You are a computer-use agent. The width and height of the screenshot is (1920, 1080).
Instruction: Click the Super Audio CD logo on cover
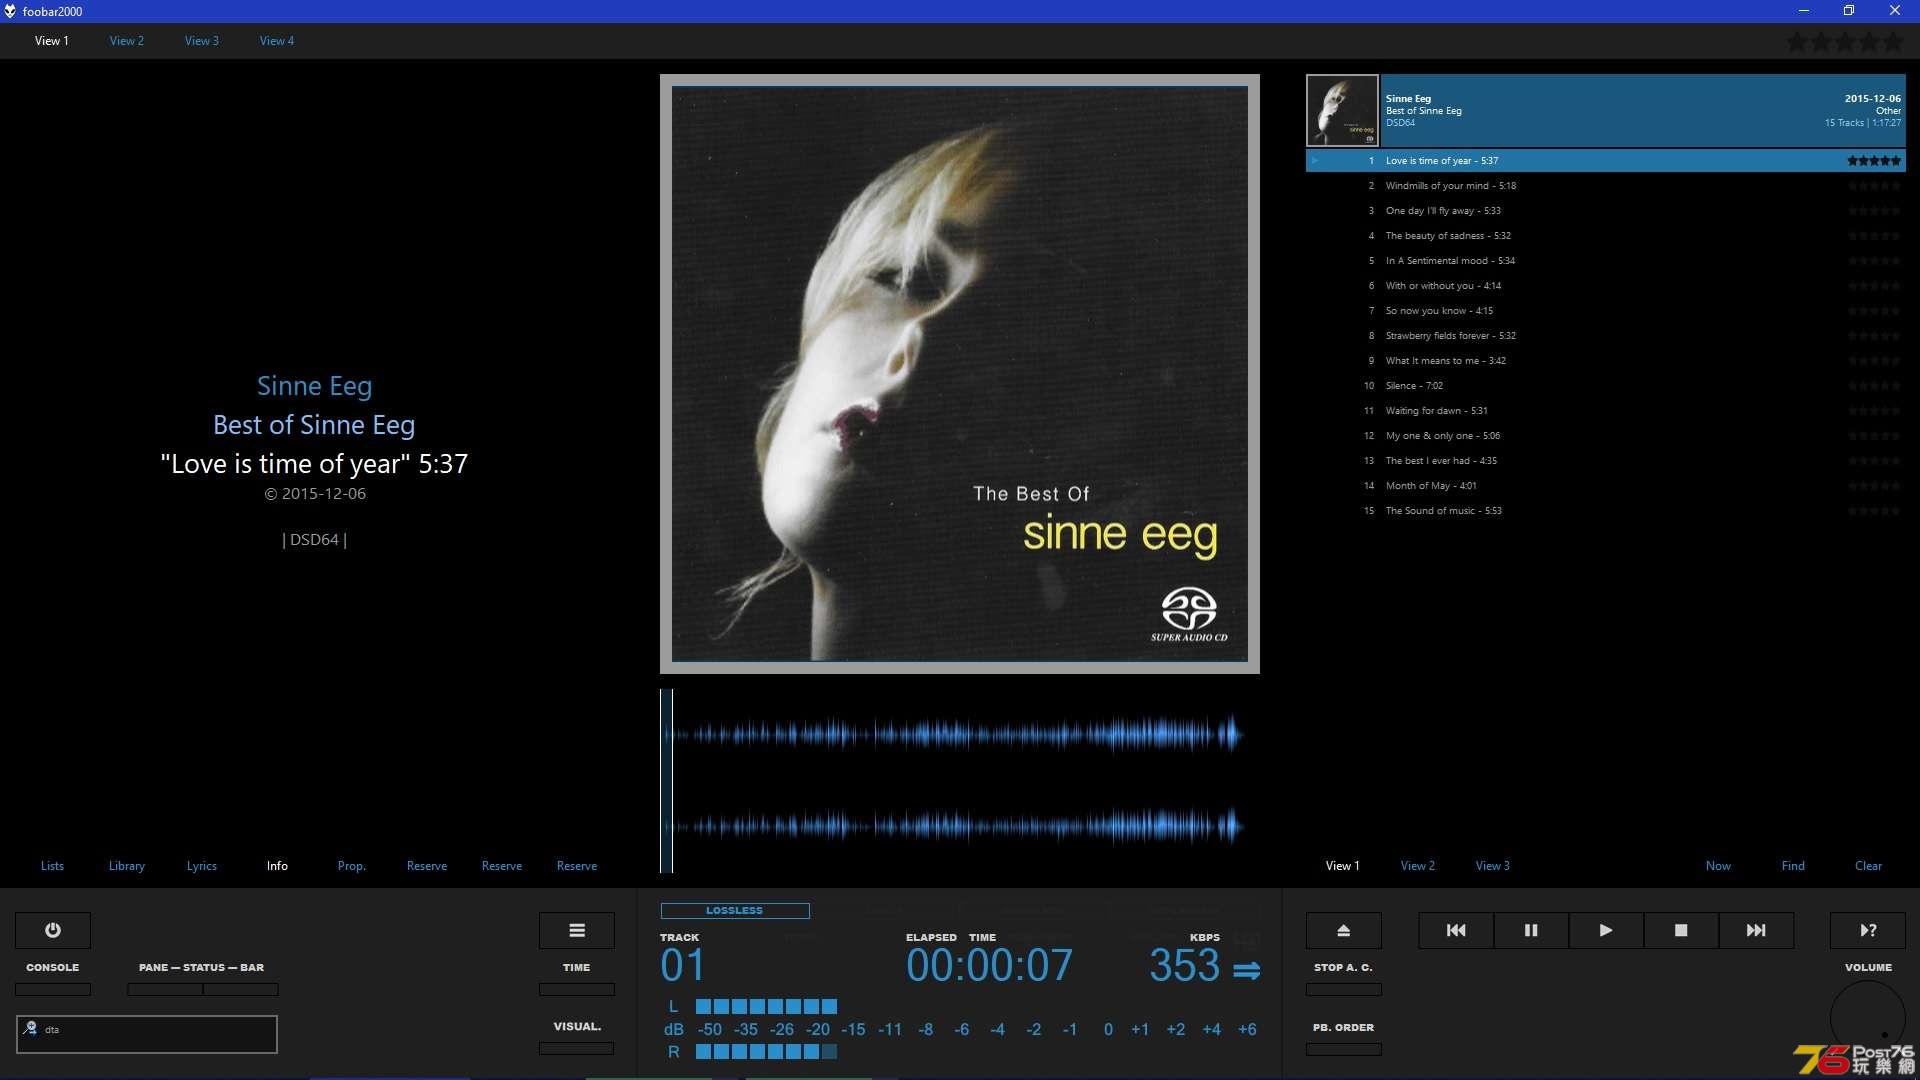pyautogui.click(x=1189, y=614)
